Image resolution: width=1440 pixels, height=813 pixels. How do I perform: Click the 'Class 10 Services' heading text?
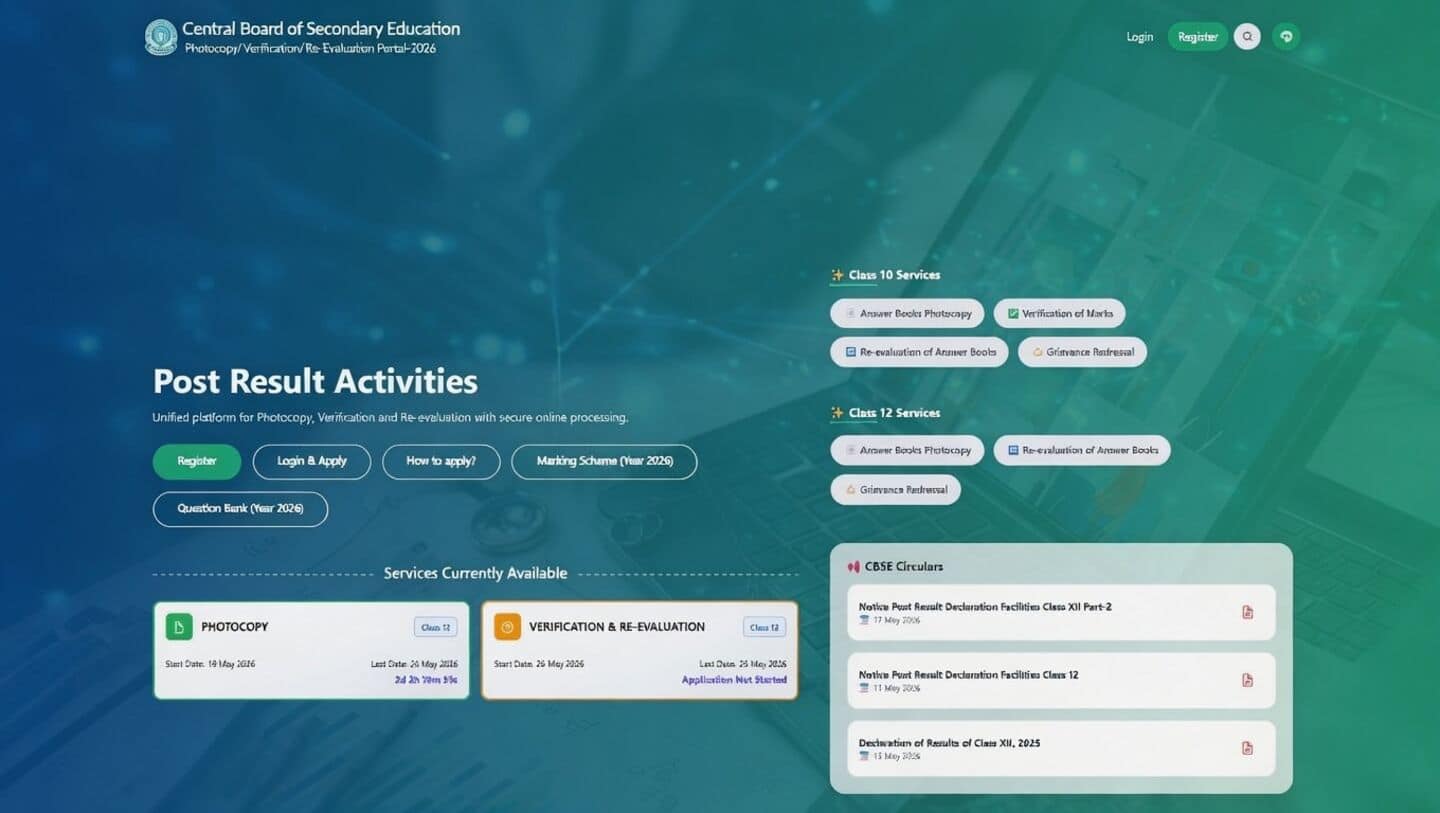(894, 275)
